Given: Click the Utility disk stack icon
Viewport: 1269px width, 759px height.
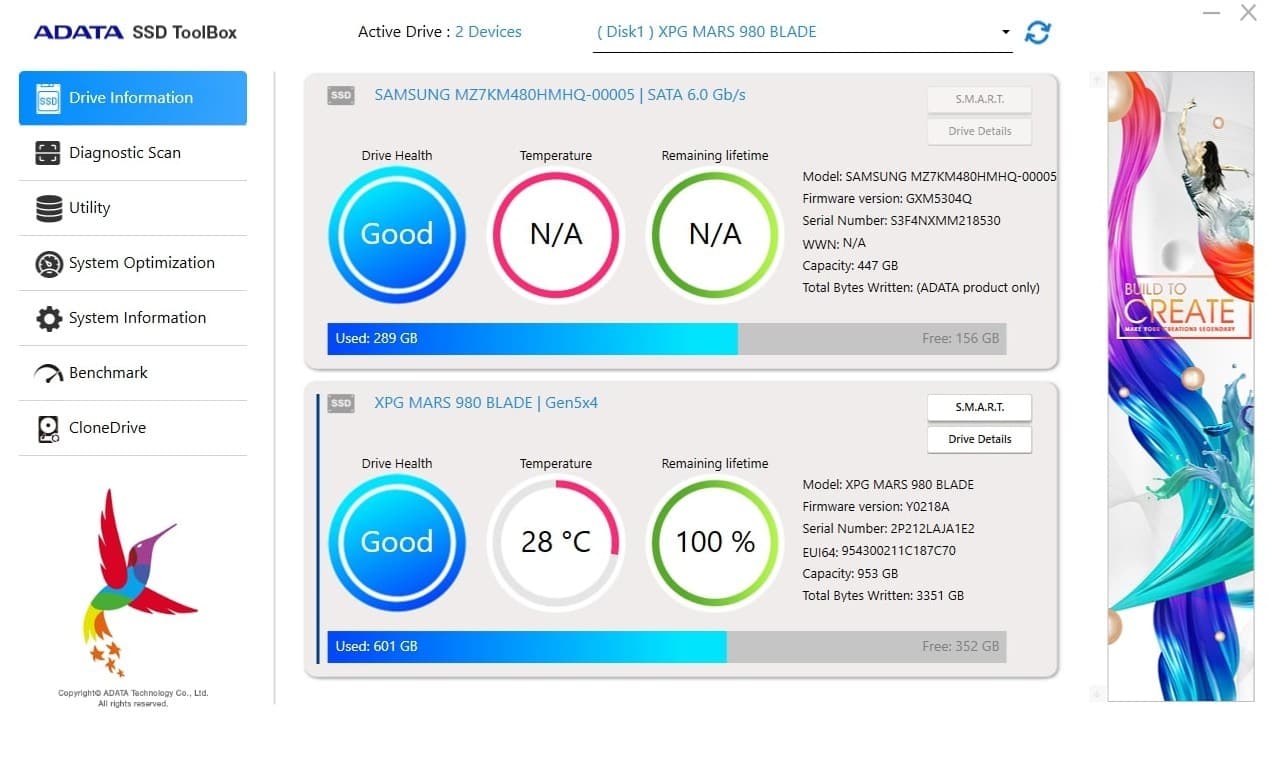Looking at the screenshot, I should (x=48, y=208).
